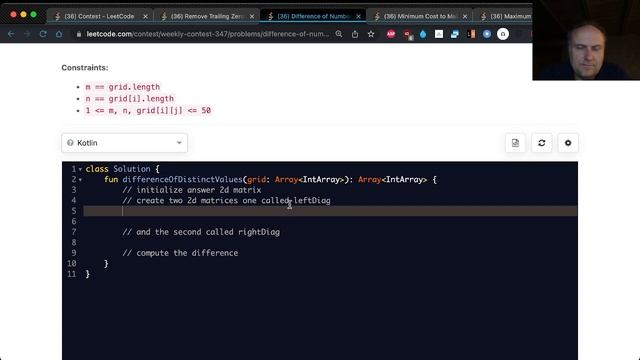Click the 'and the second called rightDiag' comment
The image size is (640, 360).
pyautogui.click(x=201, y=232)
